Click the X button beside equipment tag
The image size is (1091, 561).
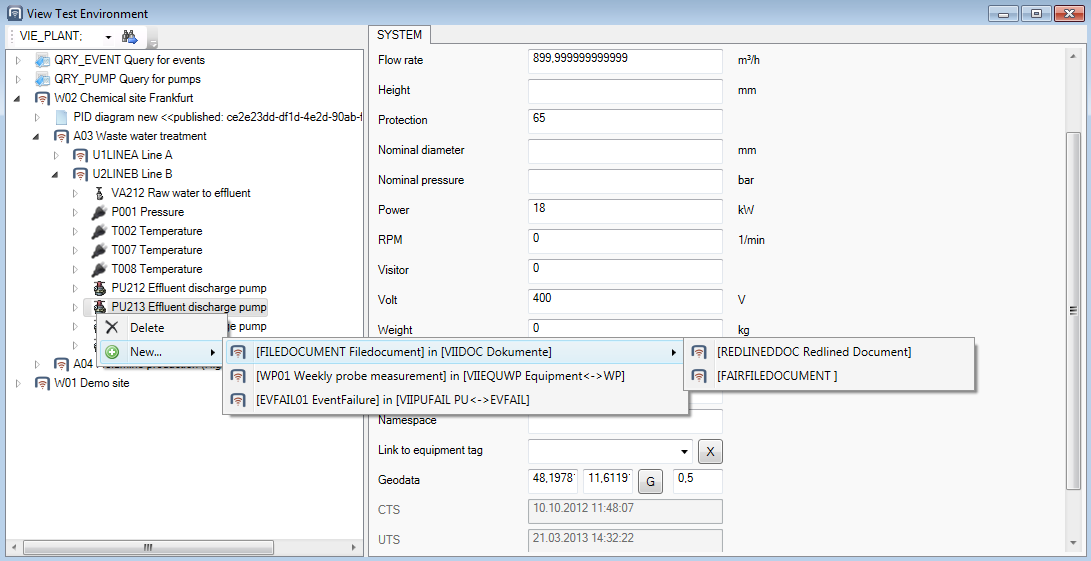click(709, 451)
